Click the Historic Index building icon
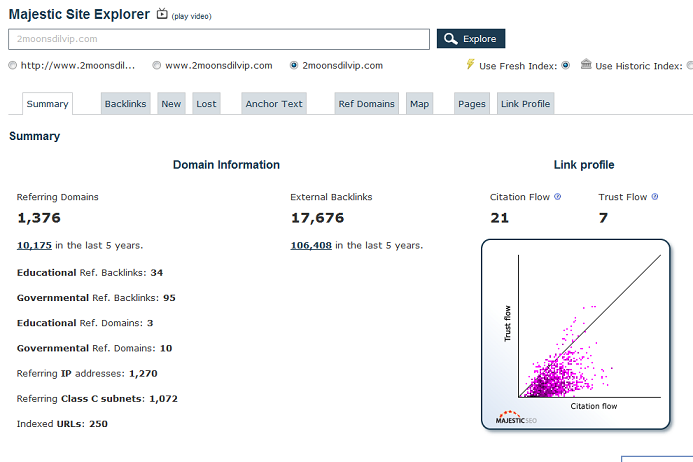Viewport: 693px width, 462px height. pyautogui.click(x=586, y=64)
